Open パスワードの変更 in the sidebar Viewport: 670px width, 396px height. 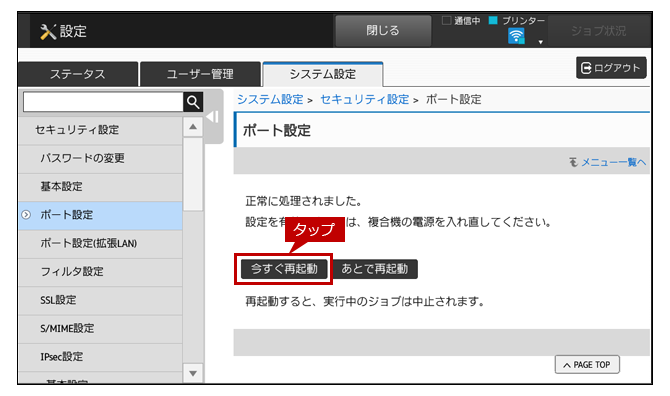click(100, 158)
